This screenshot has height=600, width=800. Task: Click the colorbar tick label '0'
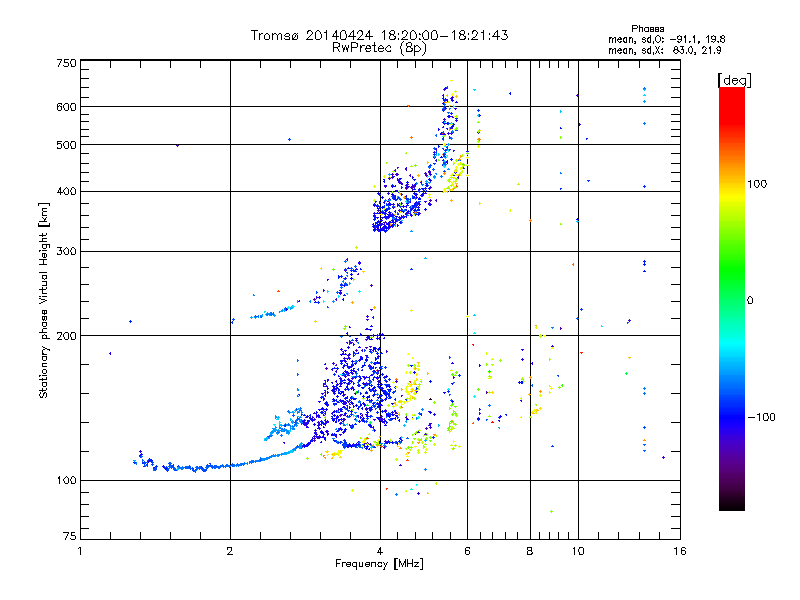coord(750,300)
